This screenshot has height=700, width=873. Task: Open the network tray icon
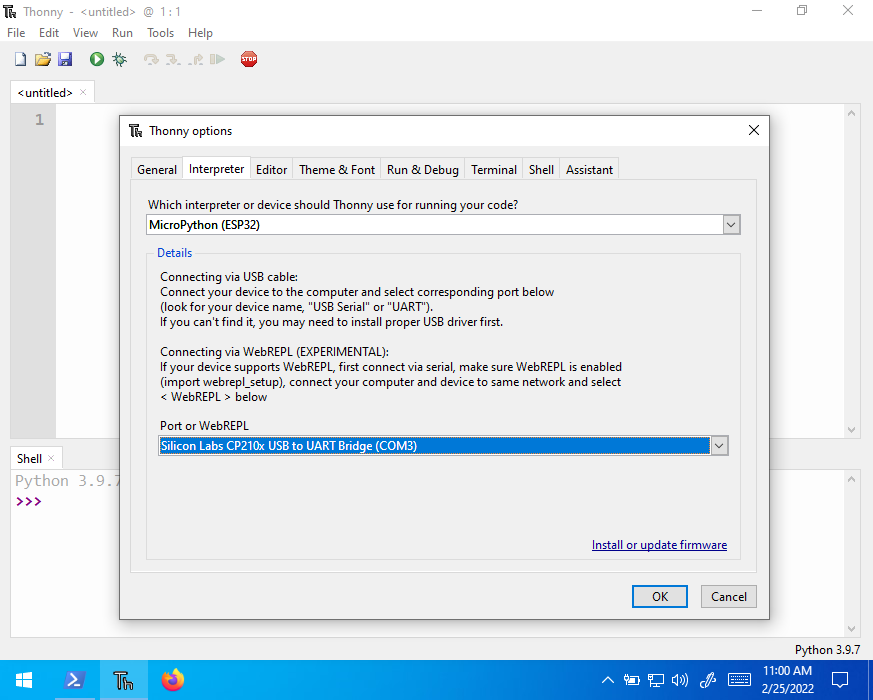click(x=656, y=680)
